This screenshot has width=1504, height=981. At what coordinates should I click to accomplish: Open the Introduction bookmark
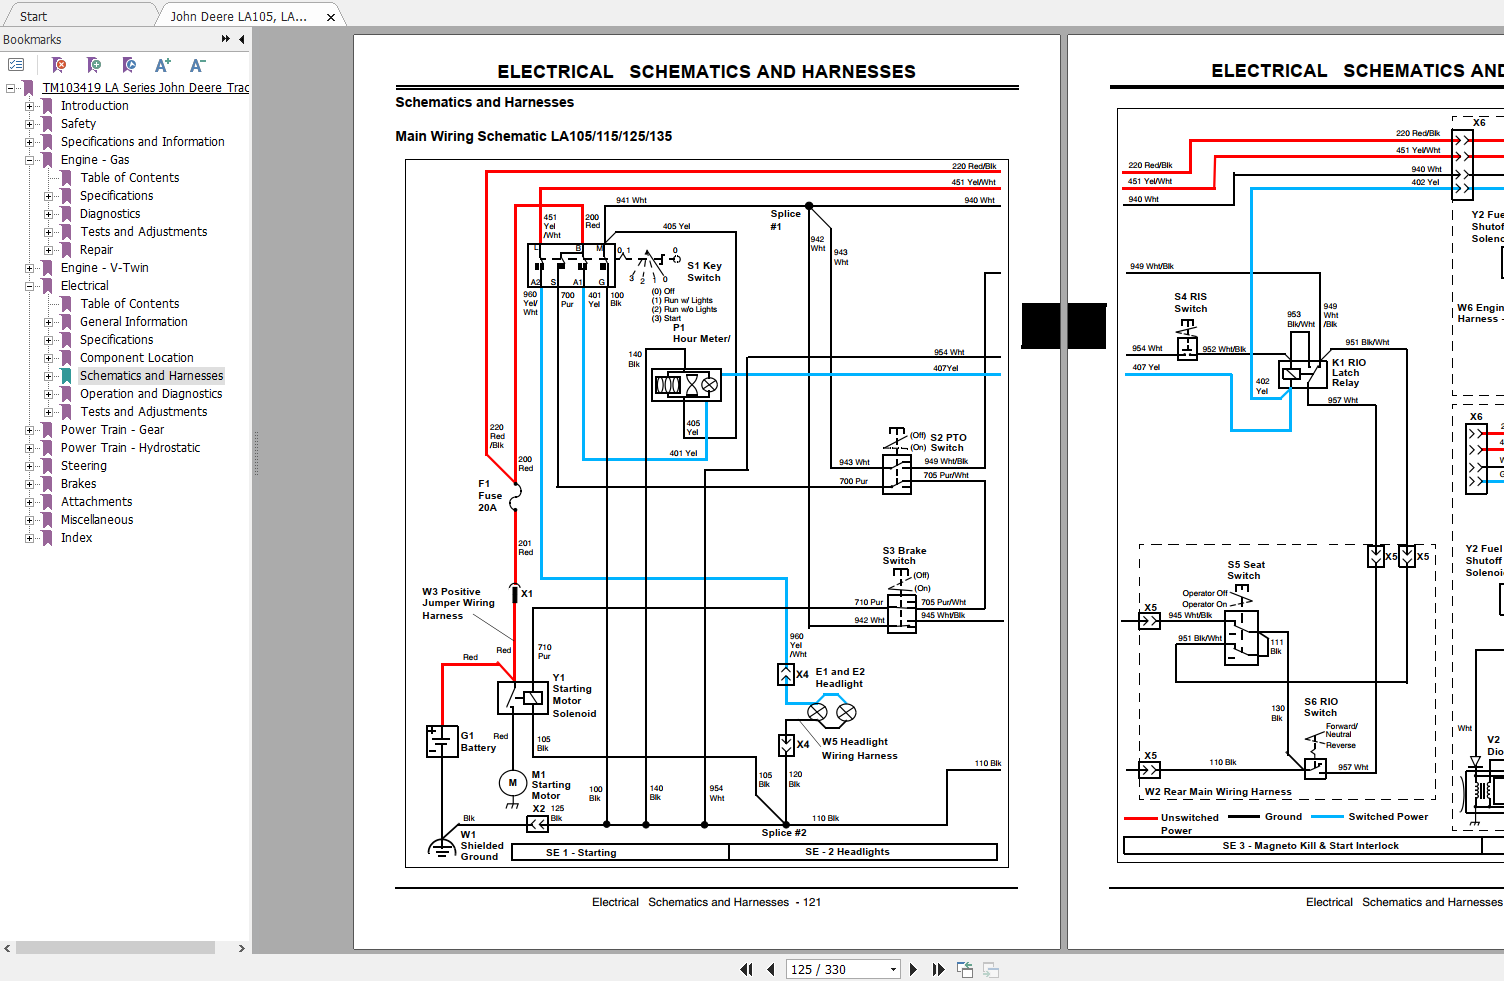[x=94, y=106]
